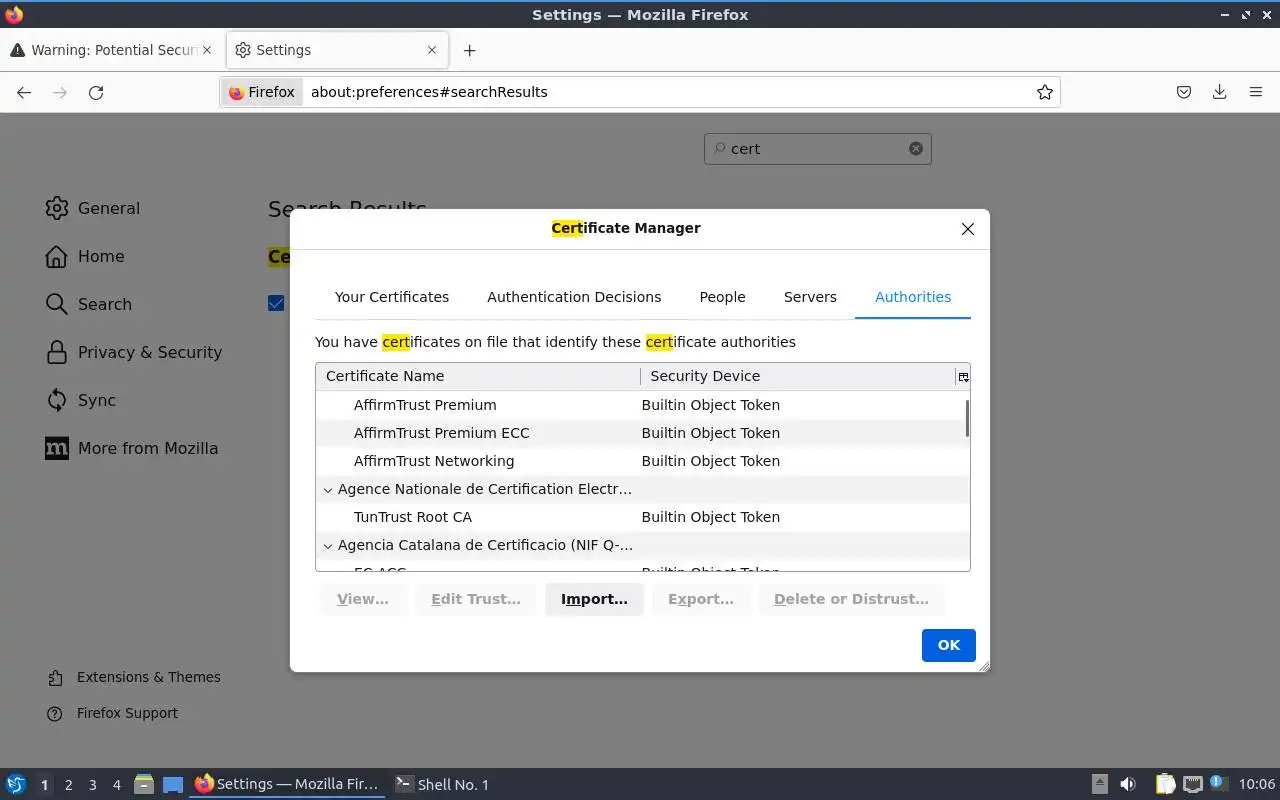Collapse Agence Nationale de Certification group

coord(327,489)
